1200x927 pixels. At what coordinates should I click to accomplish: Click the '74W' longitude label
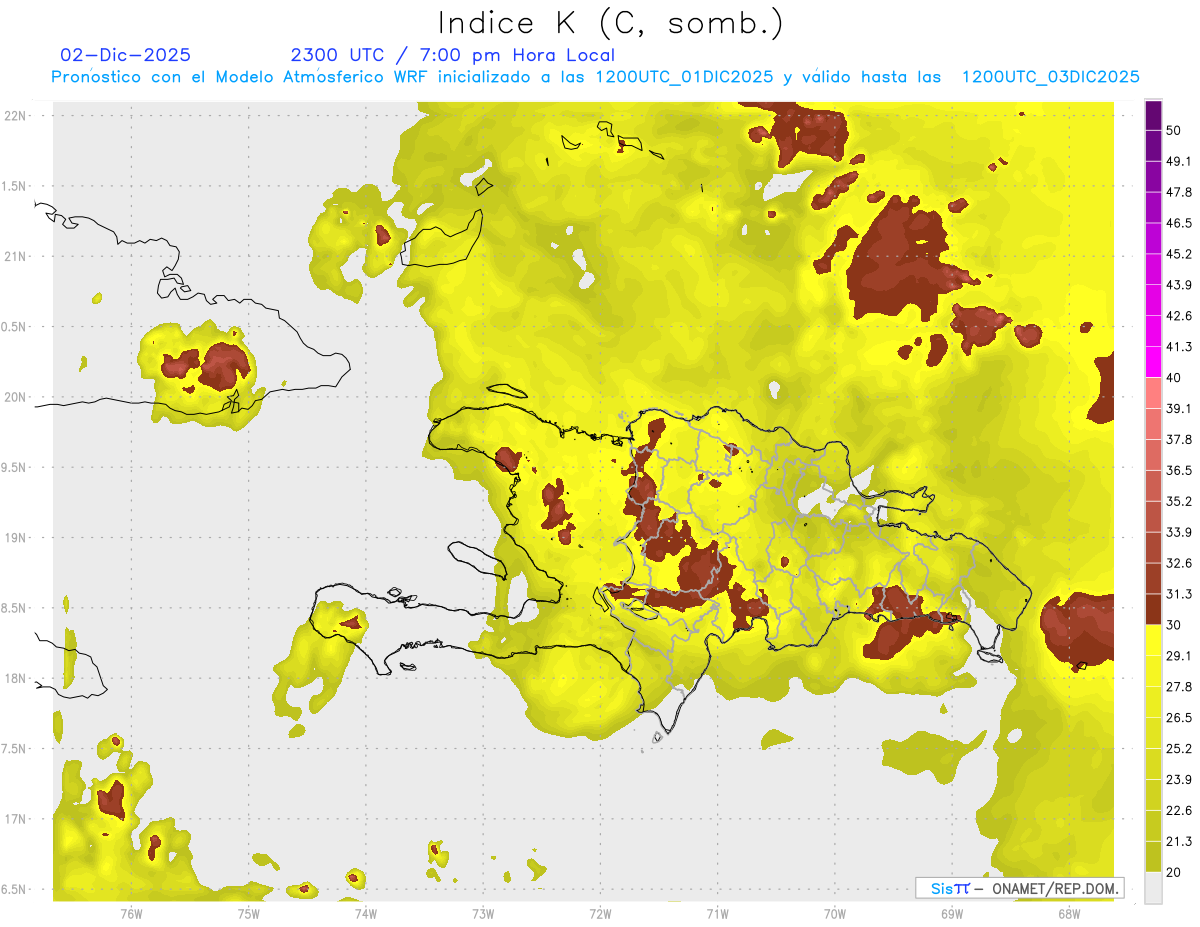click(366, 914)
